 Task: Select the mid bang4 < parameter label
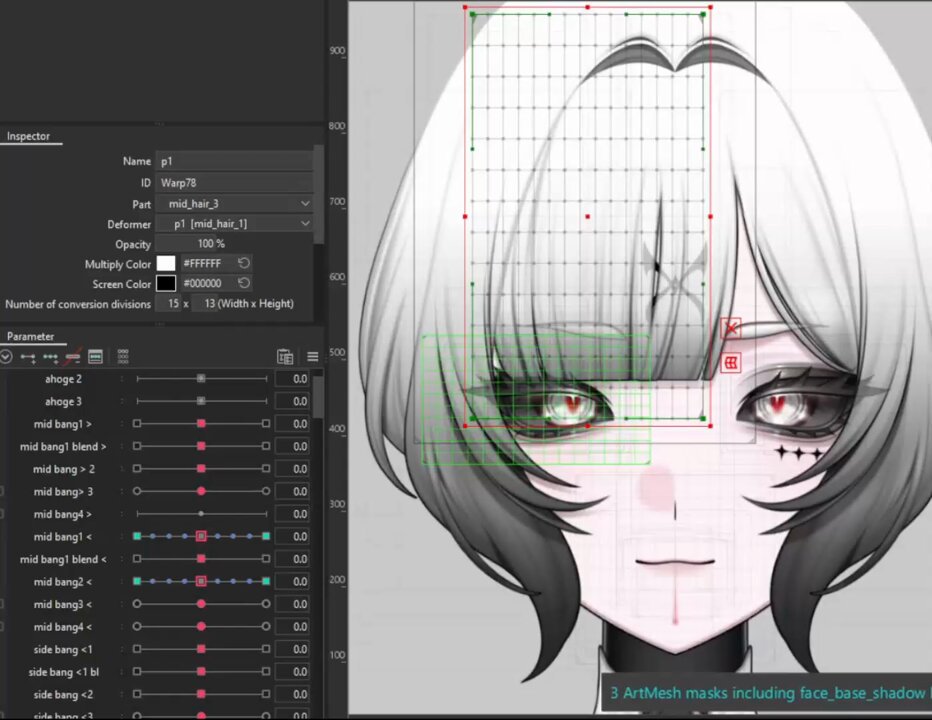click(x=63, y=627)
